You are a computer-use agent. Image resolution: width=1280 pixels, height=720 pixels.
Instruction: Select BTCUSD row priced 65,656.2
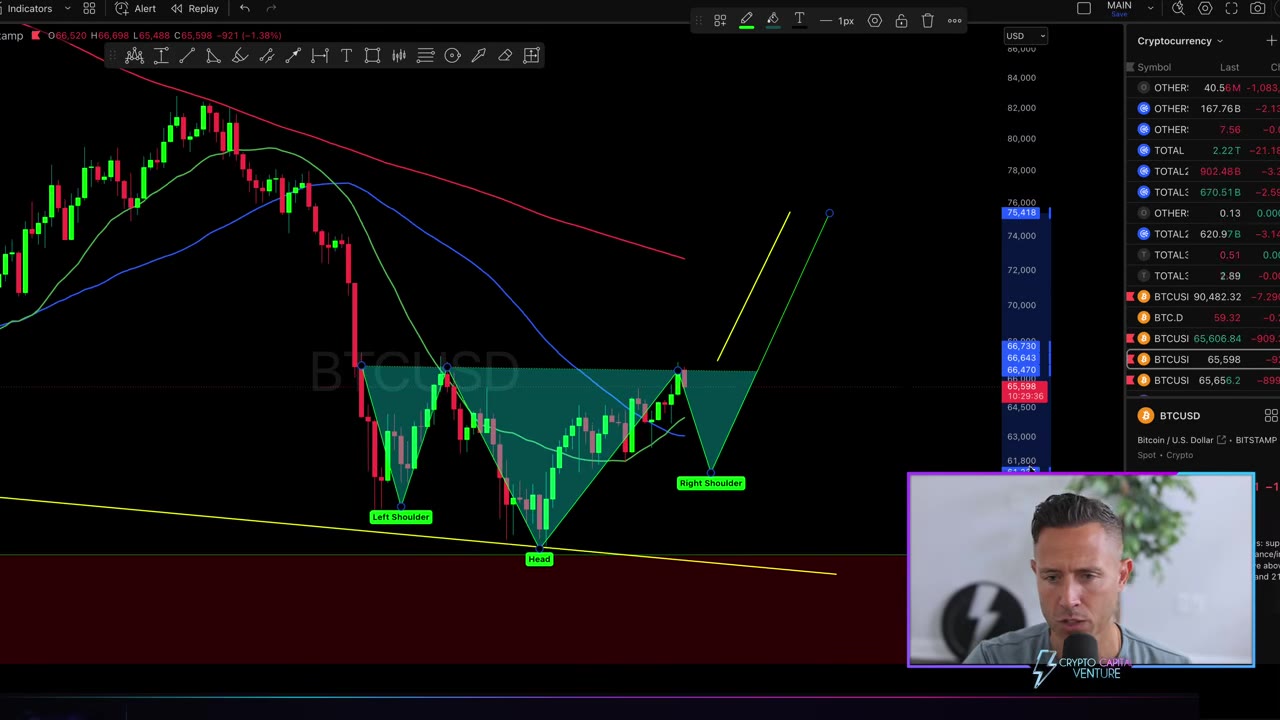[x=1203, y=380]
